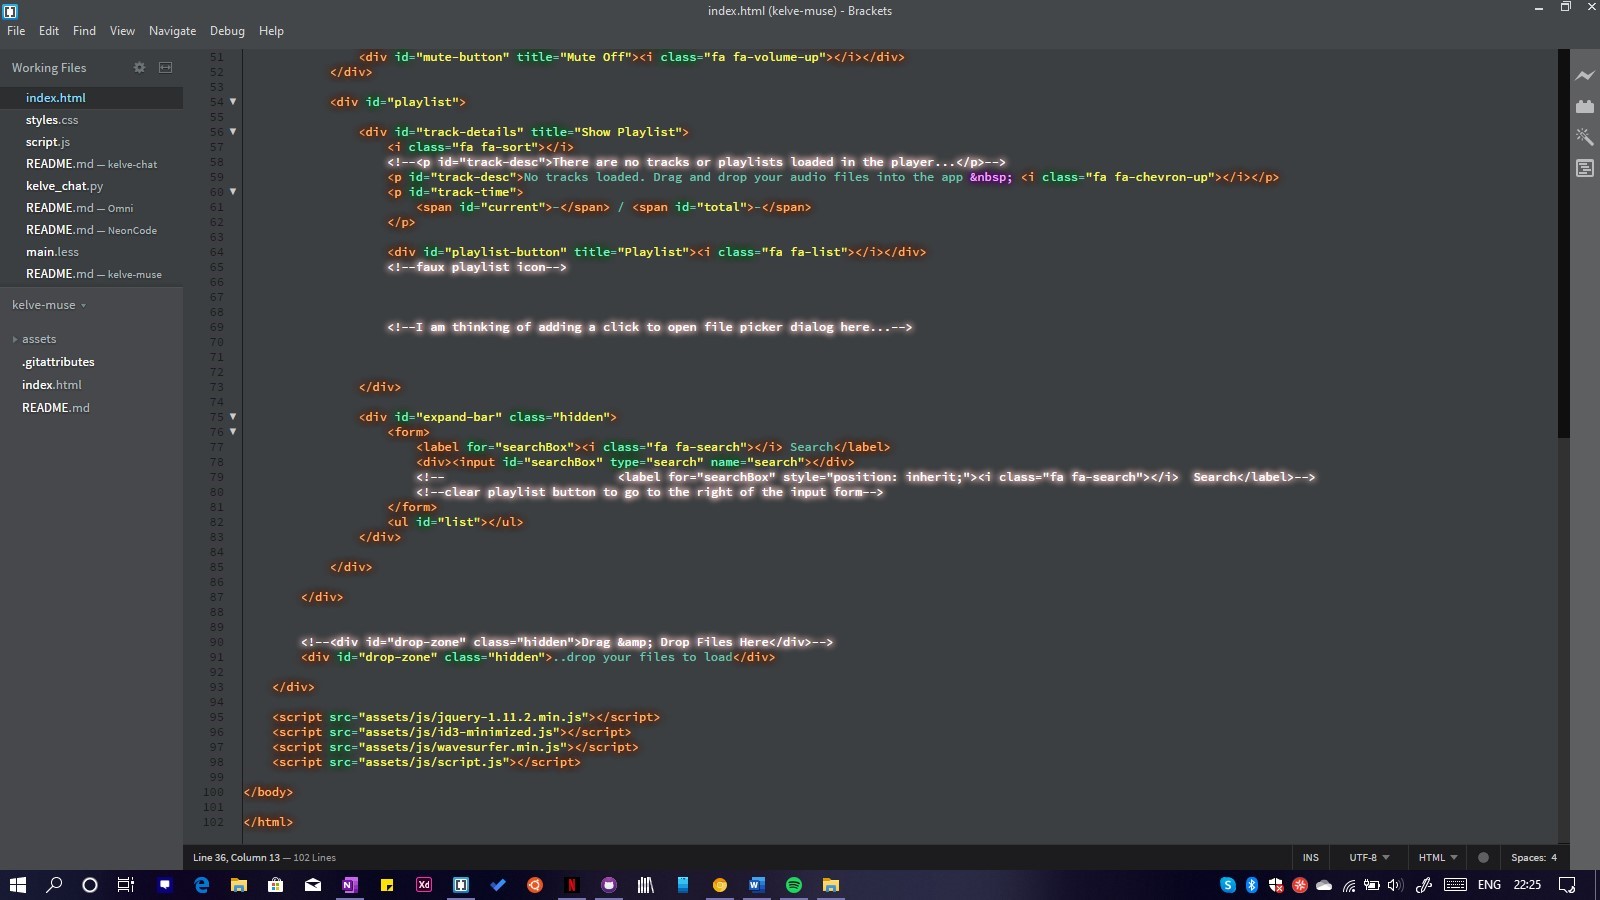Viewport: 1600px width, 900px height.
Task: Open the Windows Start menu
Action: [x=17, y=885]
